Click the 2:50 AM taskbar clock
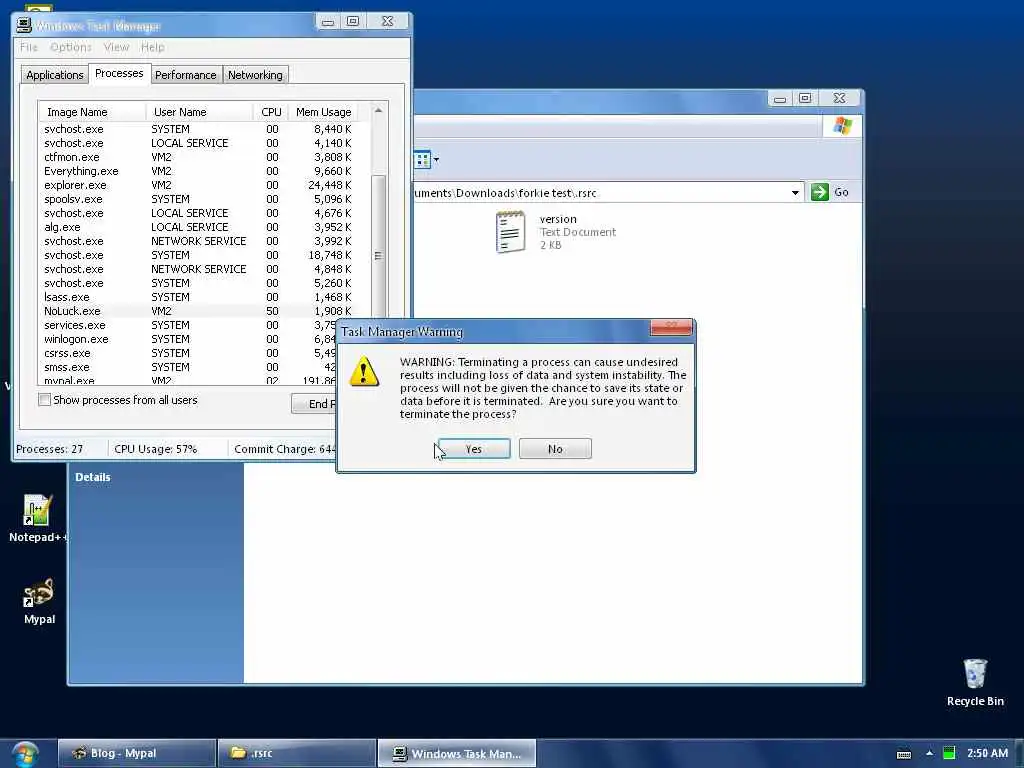Viewport: 1024px width, 768px height. click(987, 753)
